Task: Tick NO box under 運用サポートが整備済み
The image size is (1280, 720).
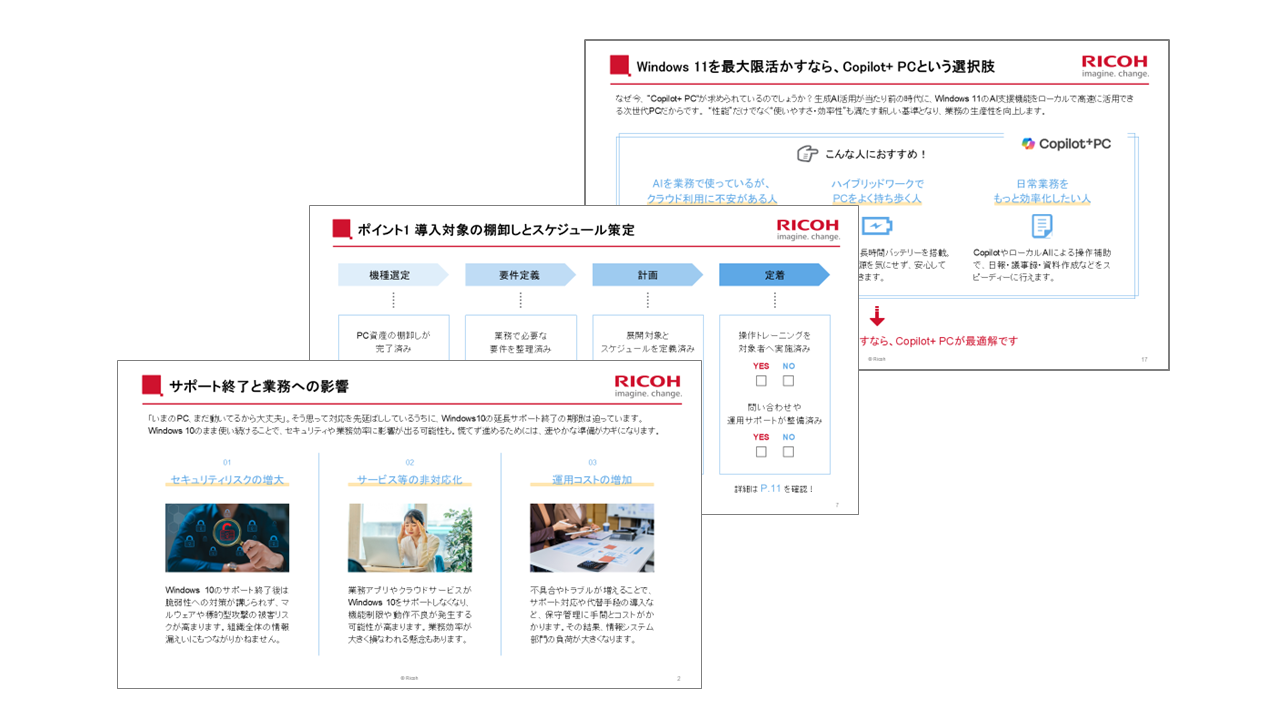Action: coord(788,452)
